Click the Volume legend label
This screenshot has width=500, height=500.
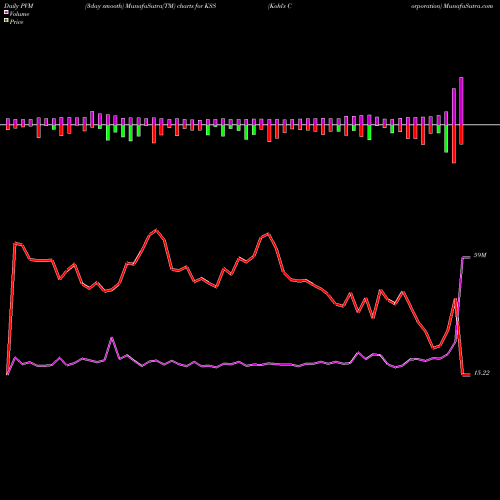(19, 14)
